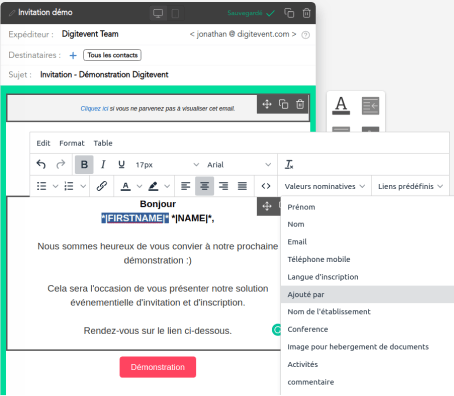
Task: Align text center
Action: pyautogui.click(x=204, y=186)
